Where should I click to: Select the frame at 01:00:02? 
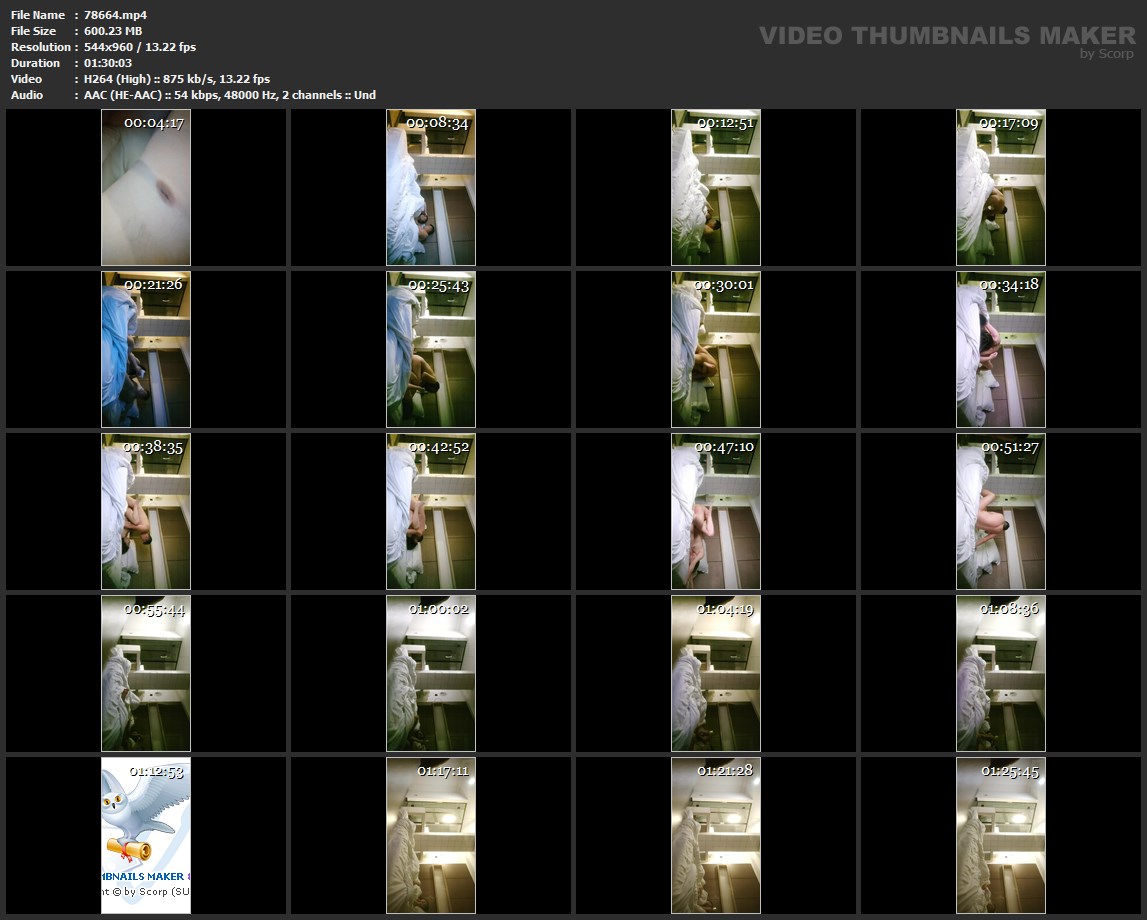[431, 673]
